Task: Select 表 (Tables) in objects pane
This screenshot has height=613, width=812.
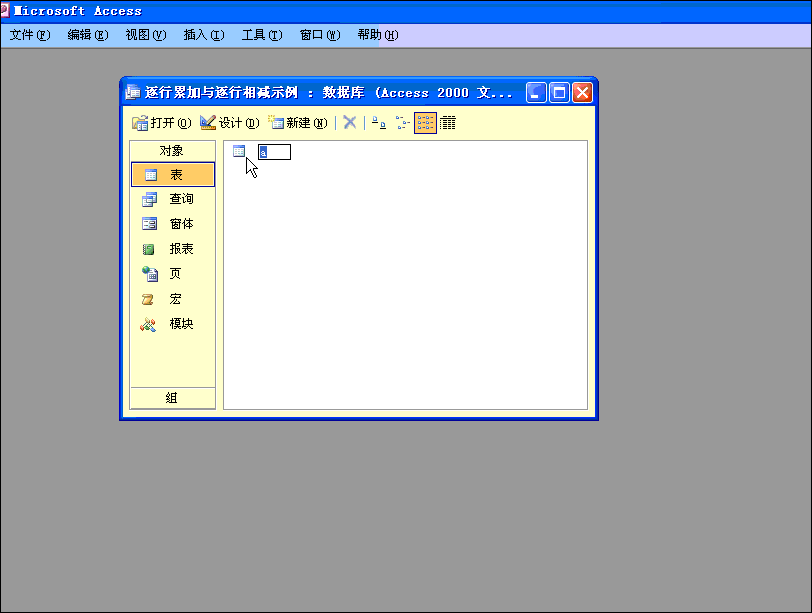Action: (173, 174)
